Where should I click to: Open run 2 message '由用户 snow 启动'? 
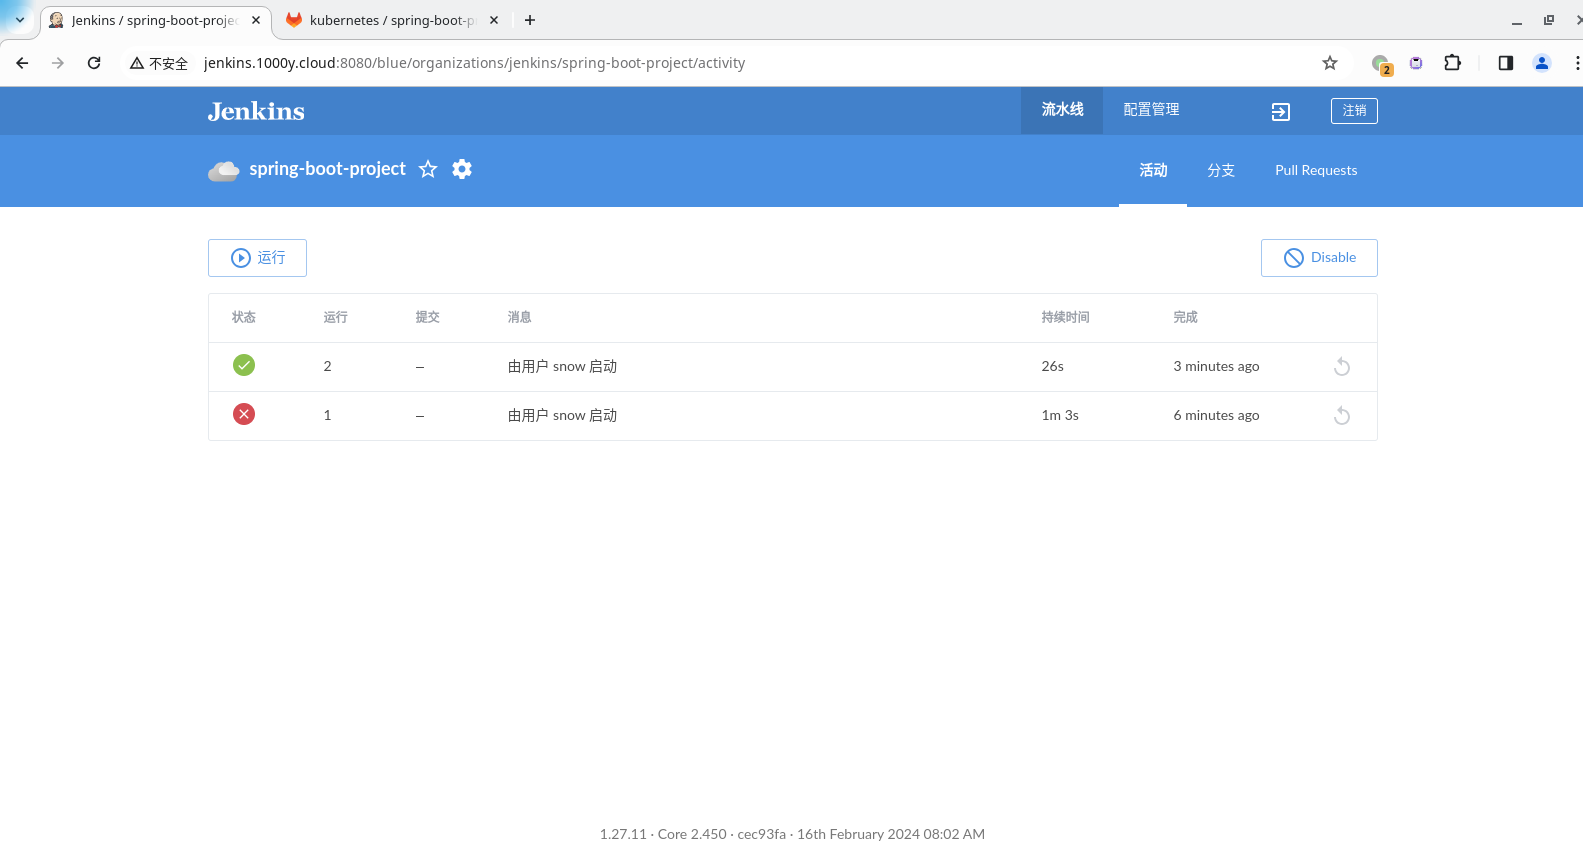[562, 366]
